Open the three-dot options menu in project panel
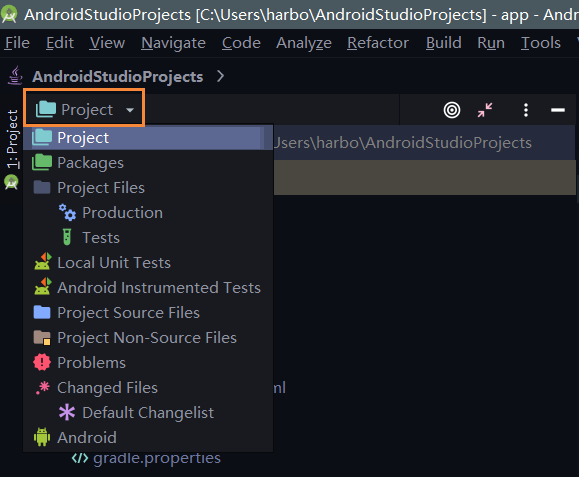The image size is (579, 477). point(526,110)
